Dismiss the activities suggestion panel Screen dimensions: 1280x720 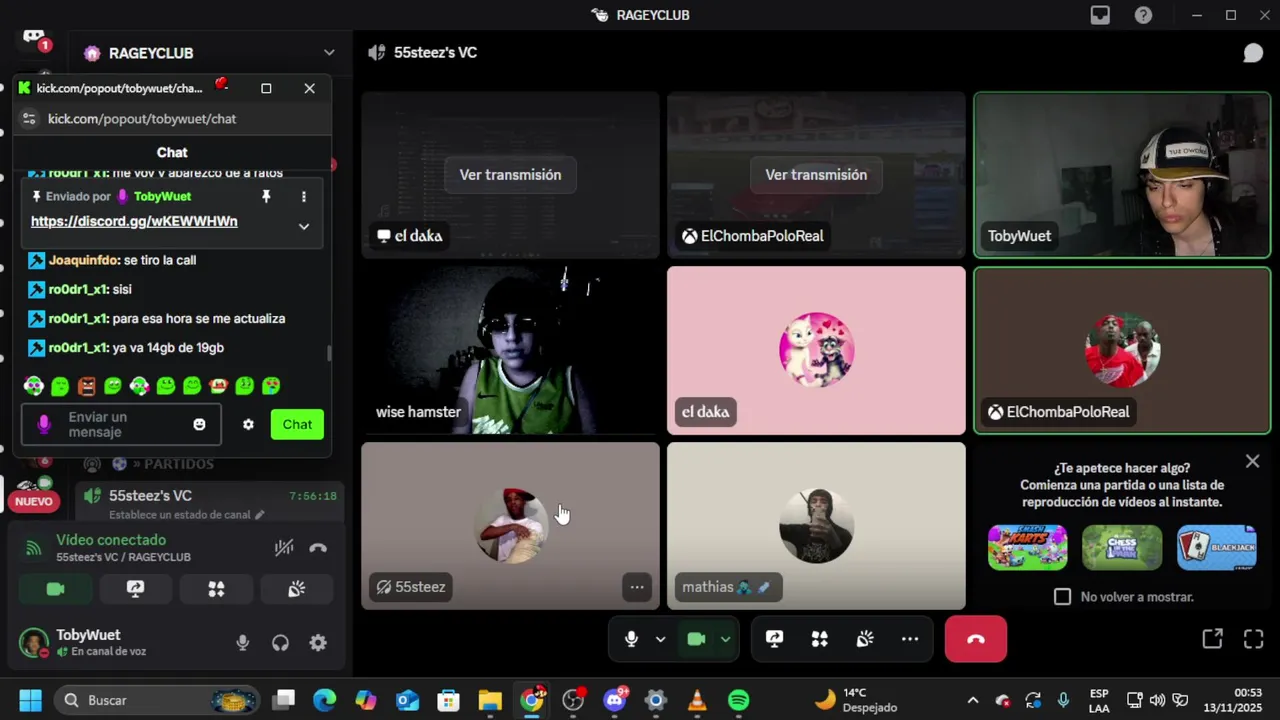click(1252, 461)
